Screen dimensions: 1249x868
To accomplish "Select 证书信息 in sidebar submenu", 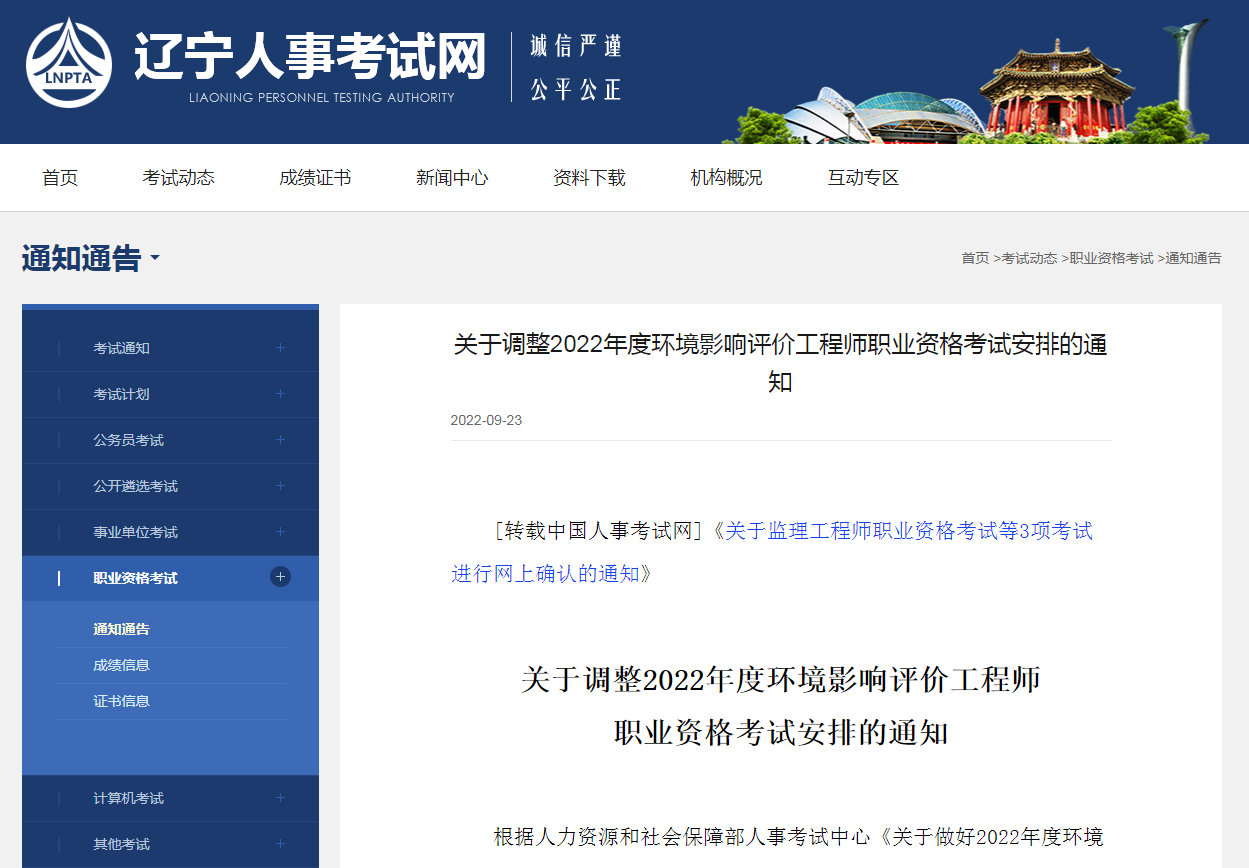I will 122,701.
